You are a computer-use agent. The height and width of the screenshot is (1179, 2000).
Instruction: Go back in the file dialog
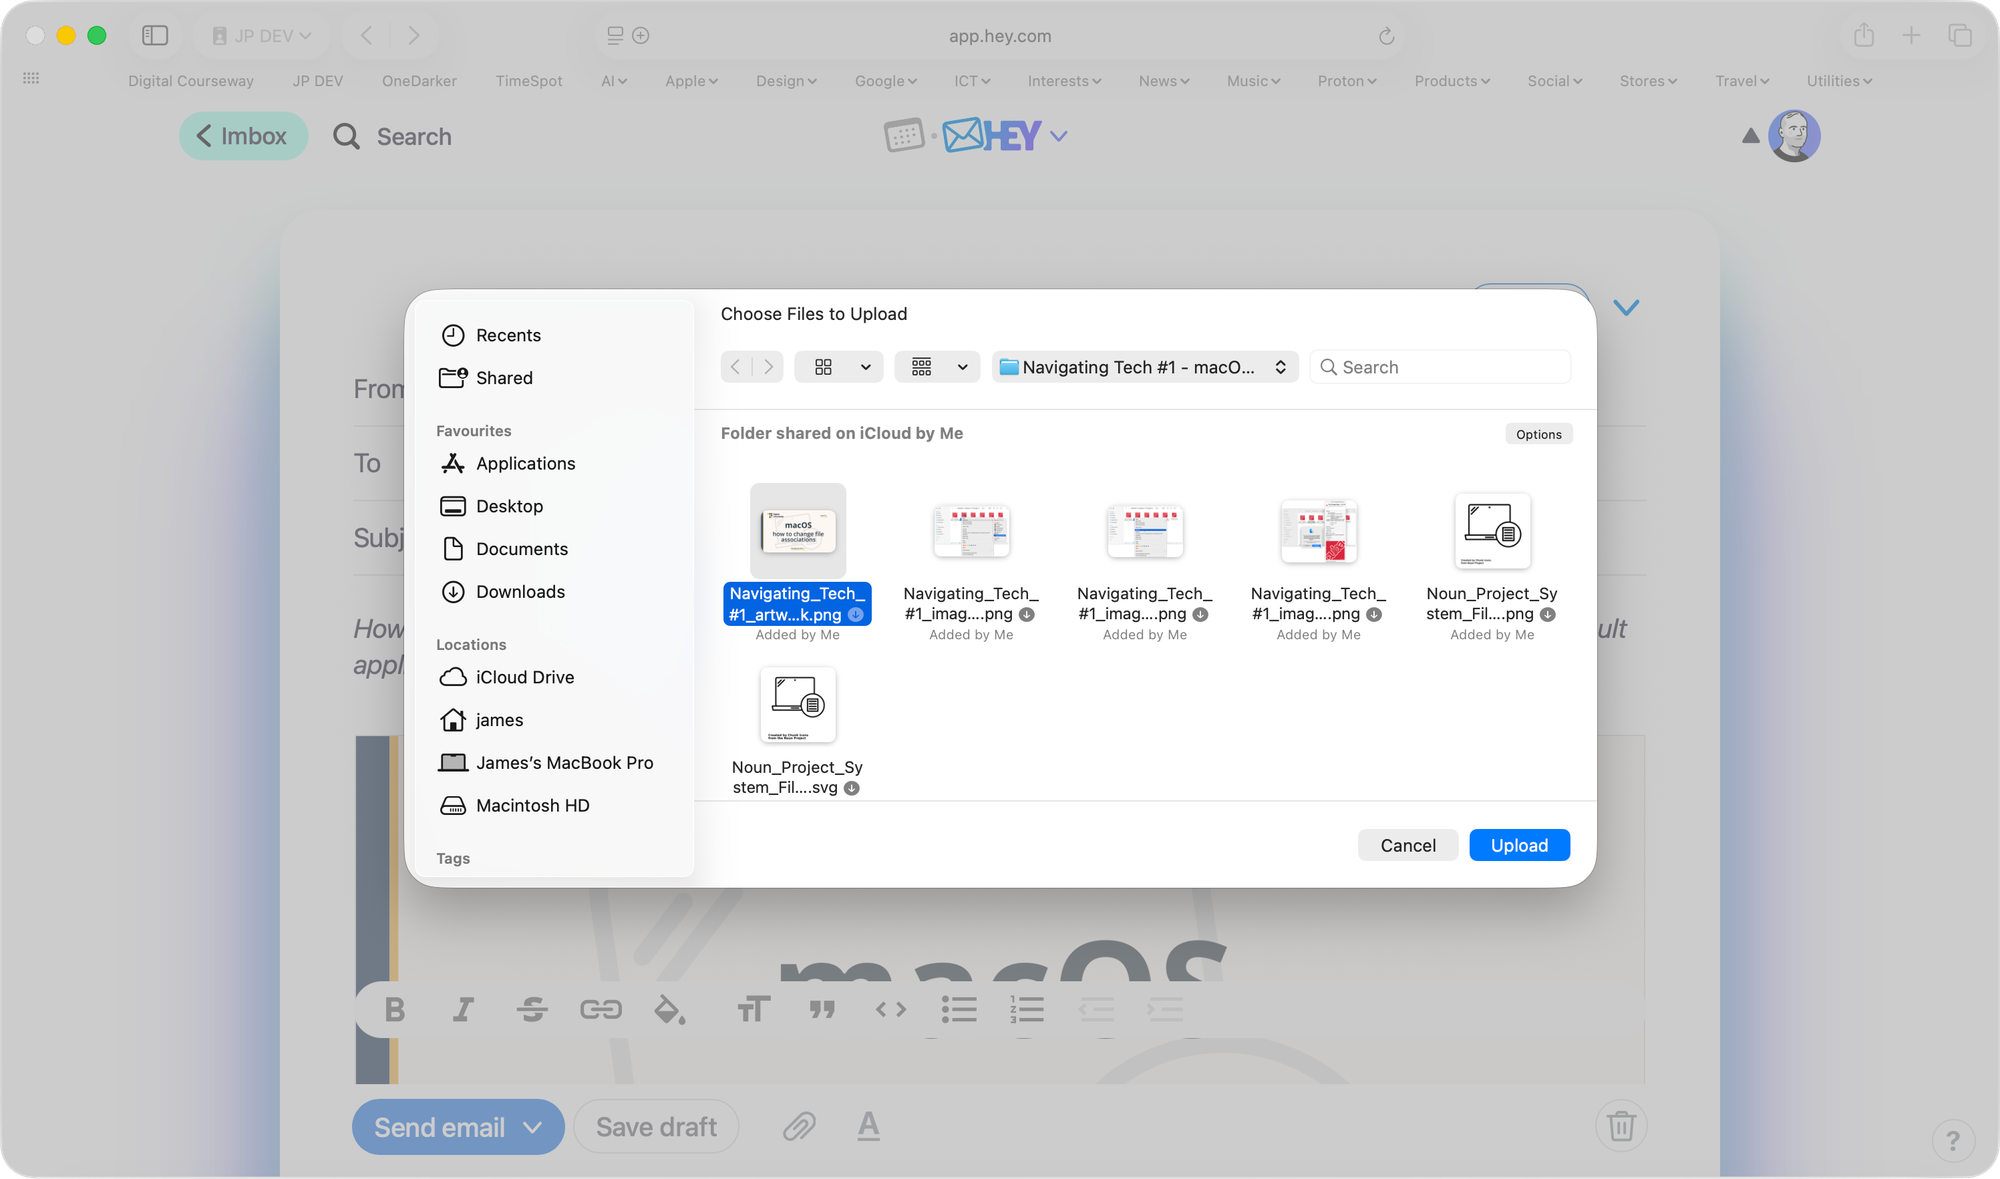pos(736,367)
